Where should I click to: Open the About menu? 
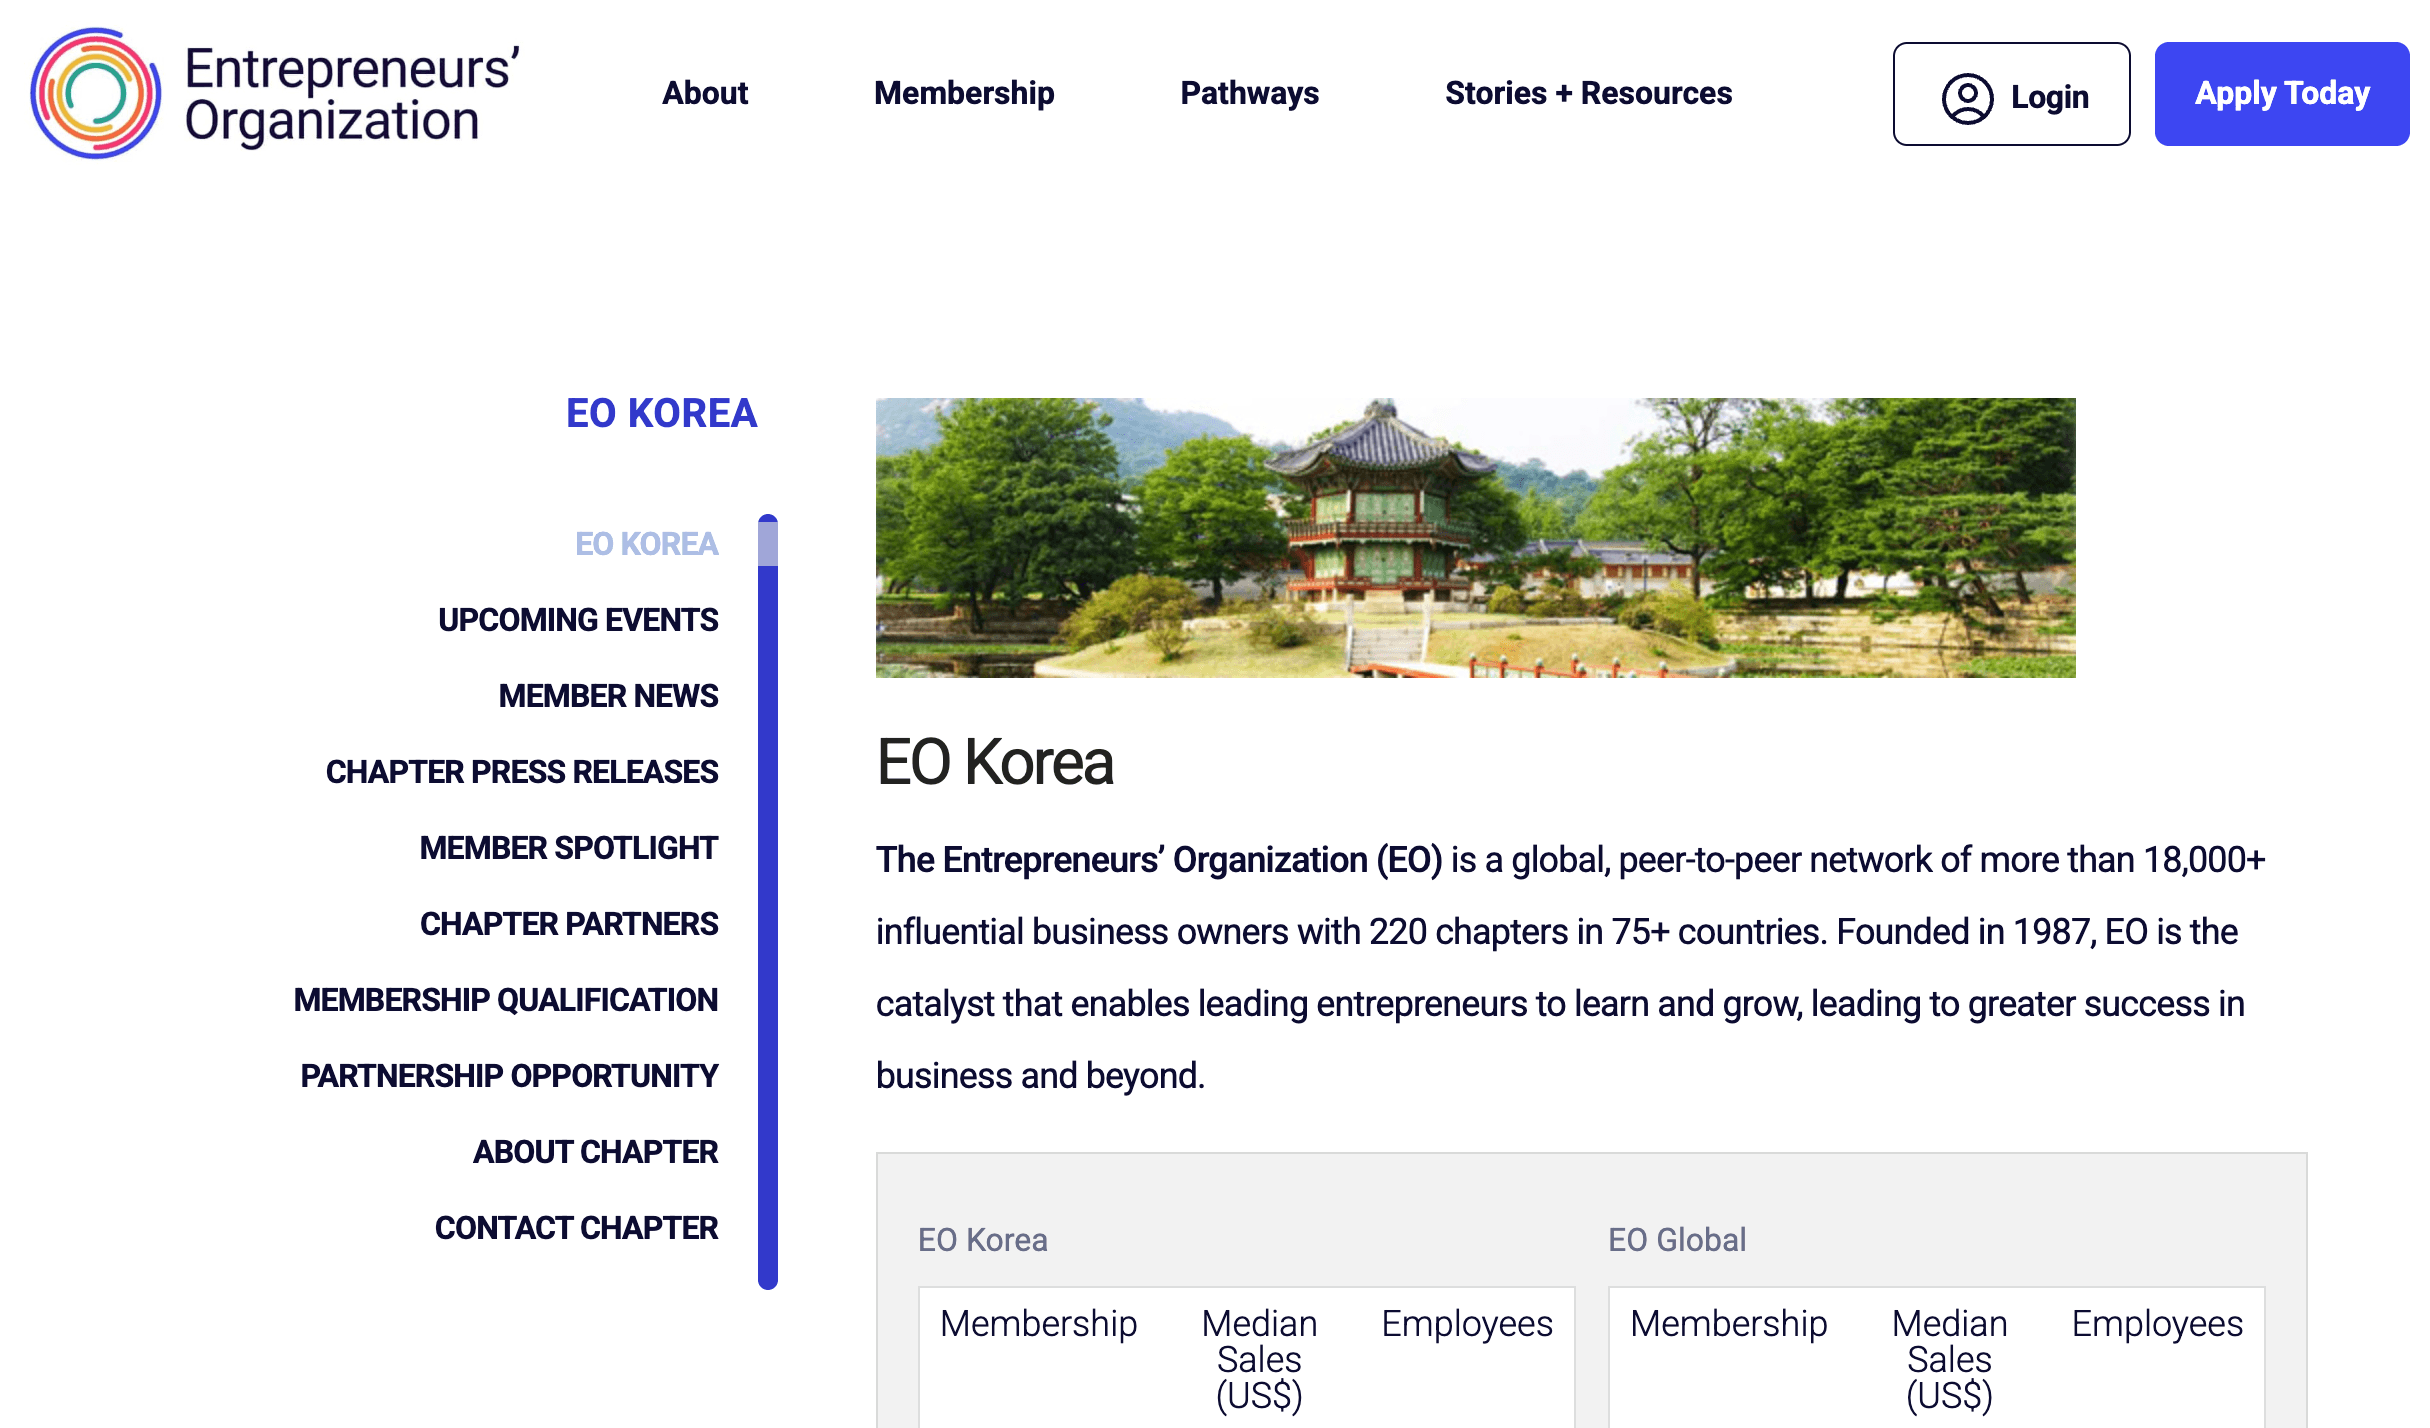705,93
